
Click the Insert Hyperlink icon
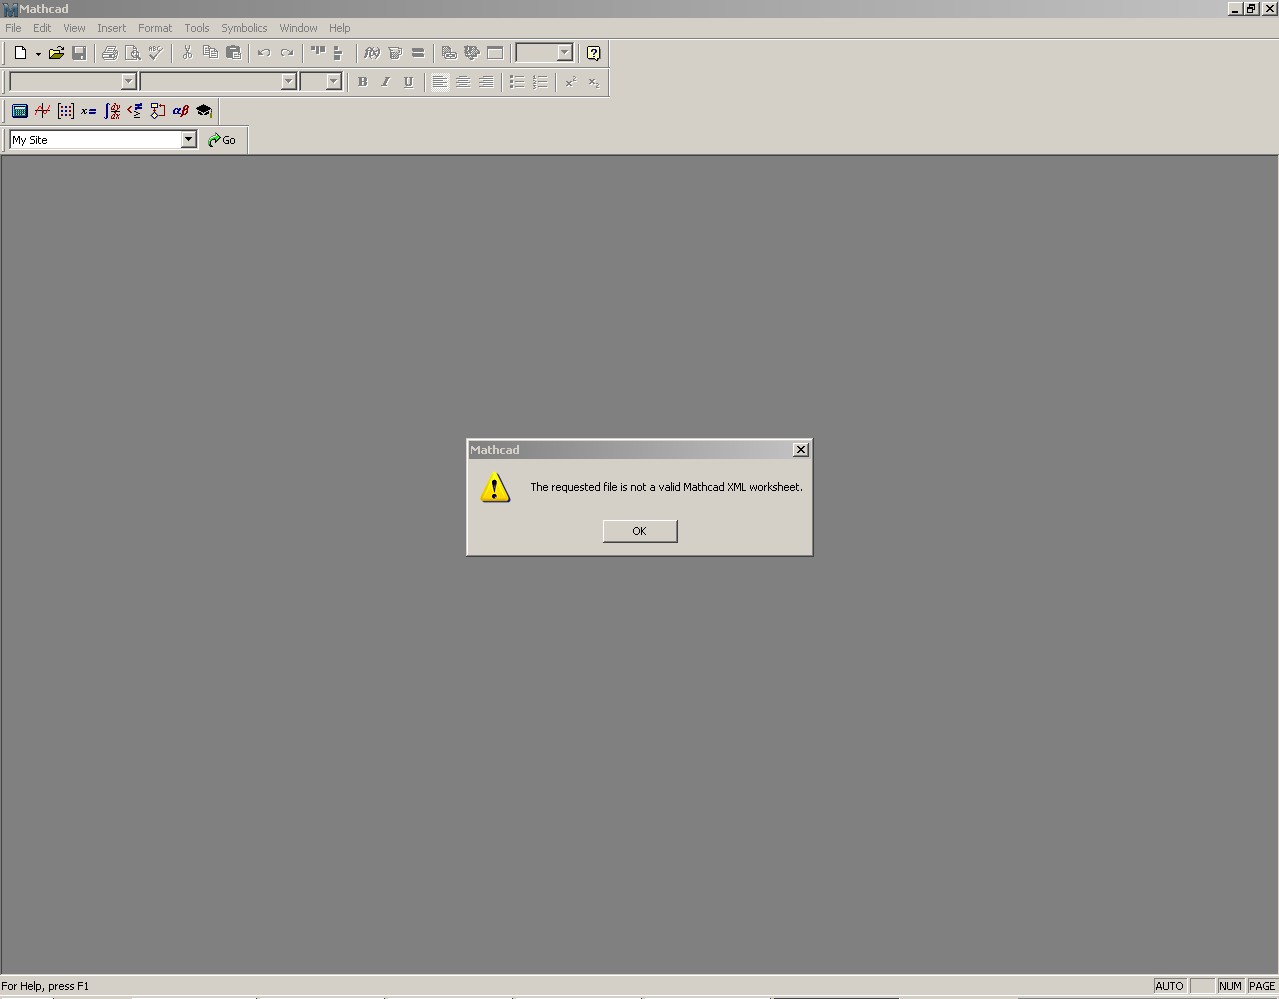pos(449,53)
